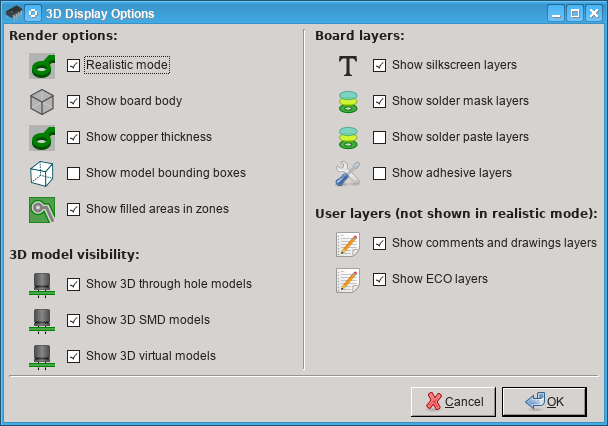Toggle Show ECO layers checkbox

coord(379,279)
